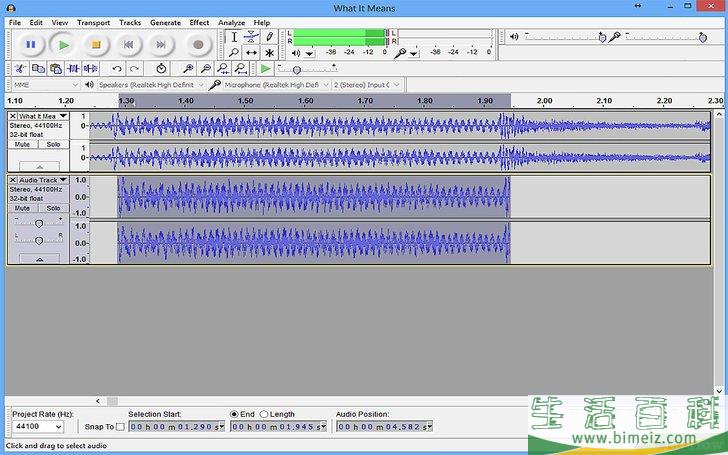Open the Speakers output device dropdown
Image resolution: width=728 pixels, height=455 pixels.
tap(151, 85)
